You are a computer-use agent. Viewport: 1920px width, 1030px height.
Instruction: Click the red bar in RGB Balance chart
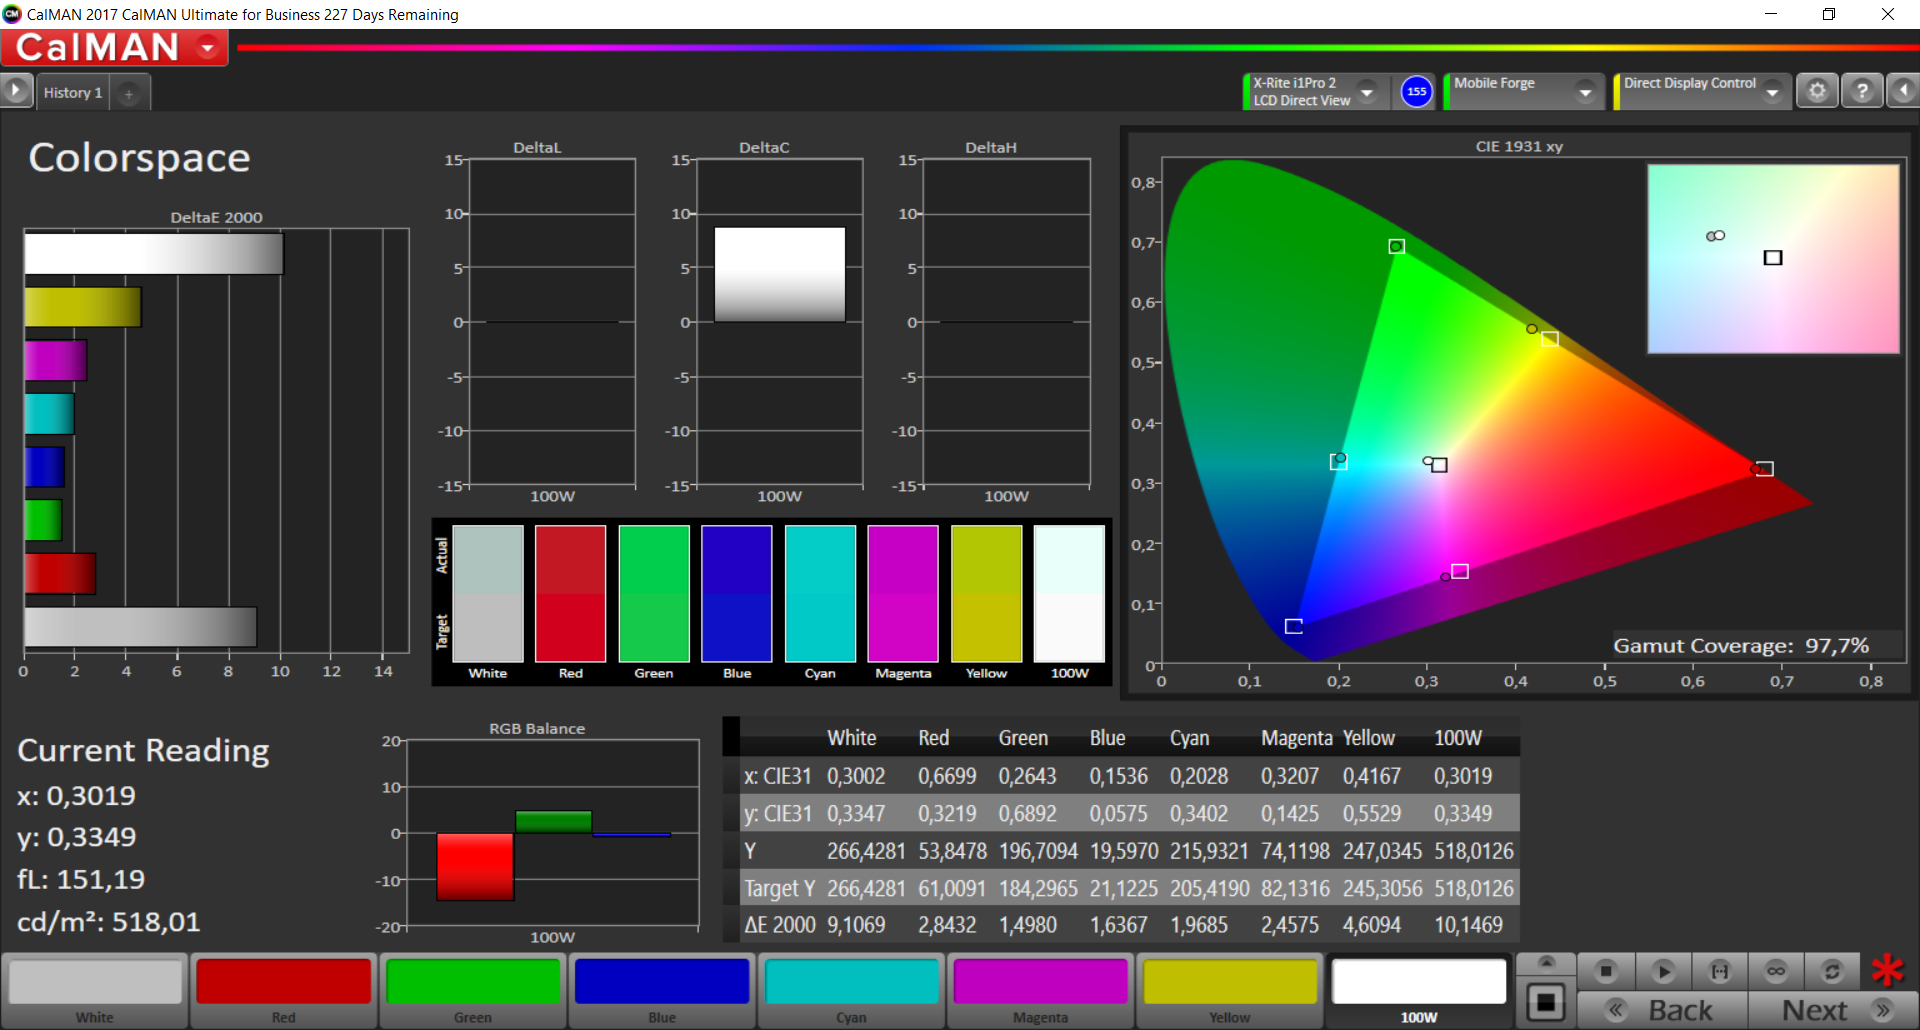pos(475,867)
